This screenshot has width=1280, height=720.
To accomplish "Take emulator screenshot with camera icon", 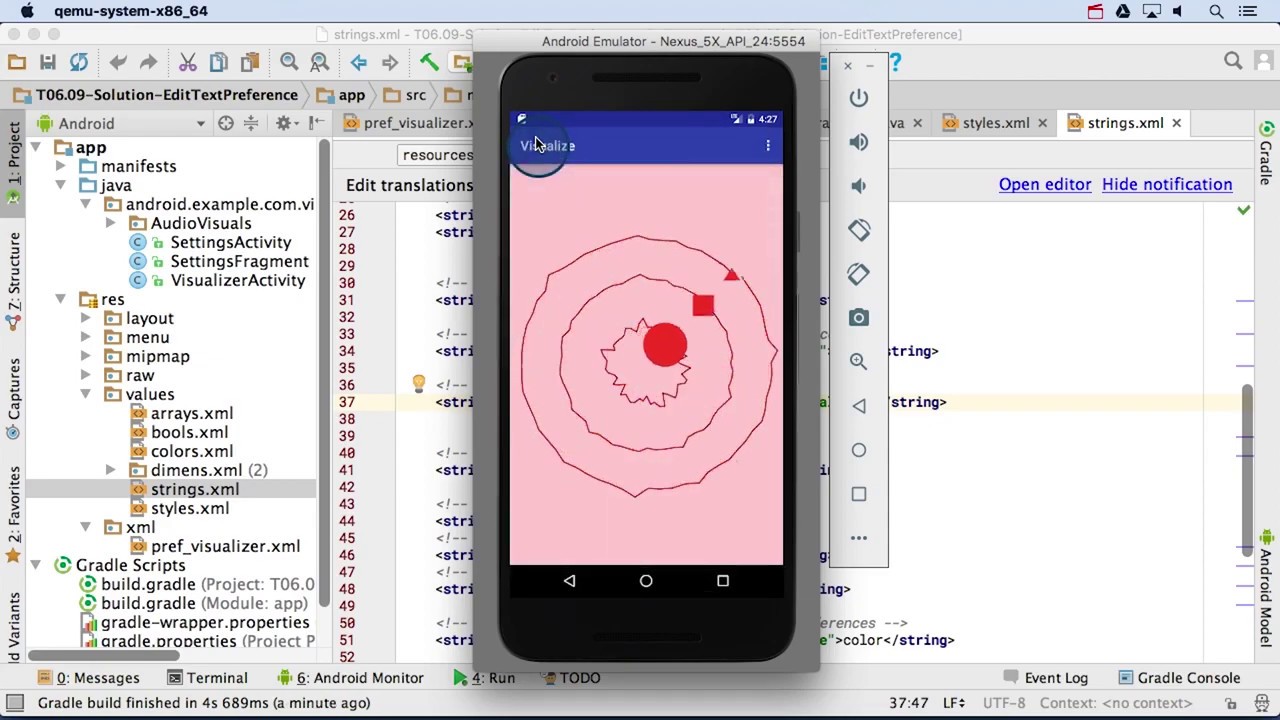I will coord(859,318).
